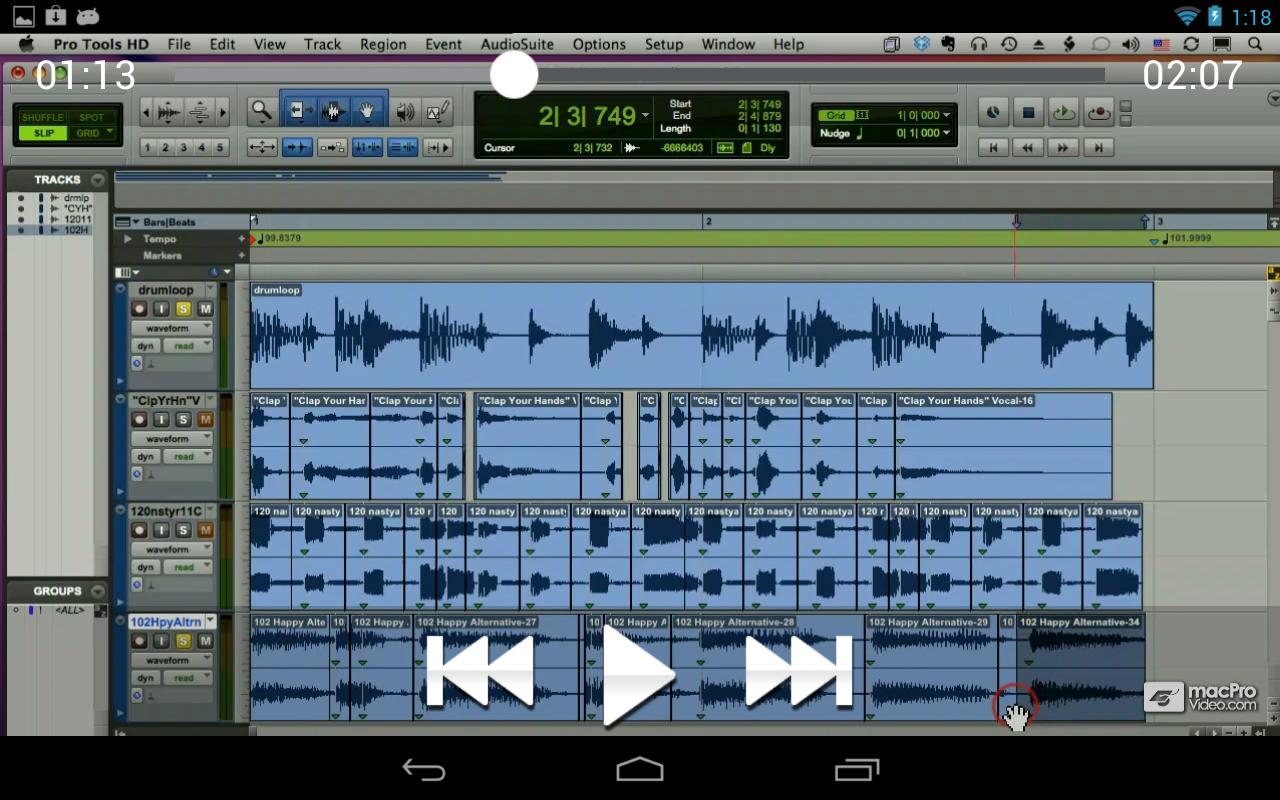The height and width of the screenshot is (800, 1280).
Task: Toggle solo on the 102HpyAltrn track
Action: pos(183,641)
